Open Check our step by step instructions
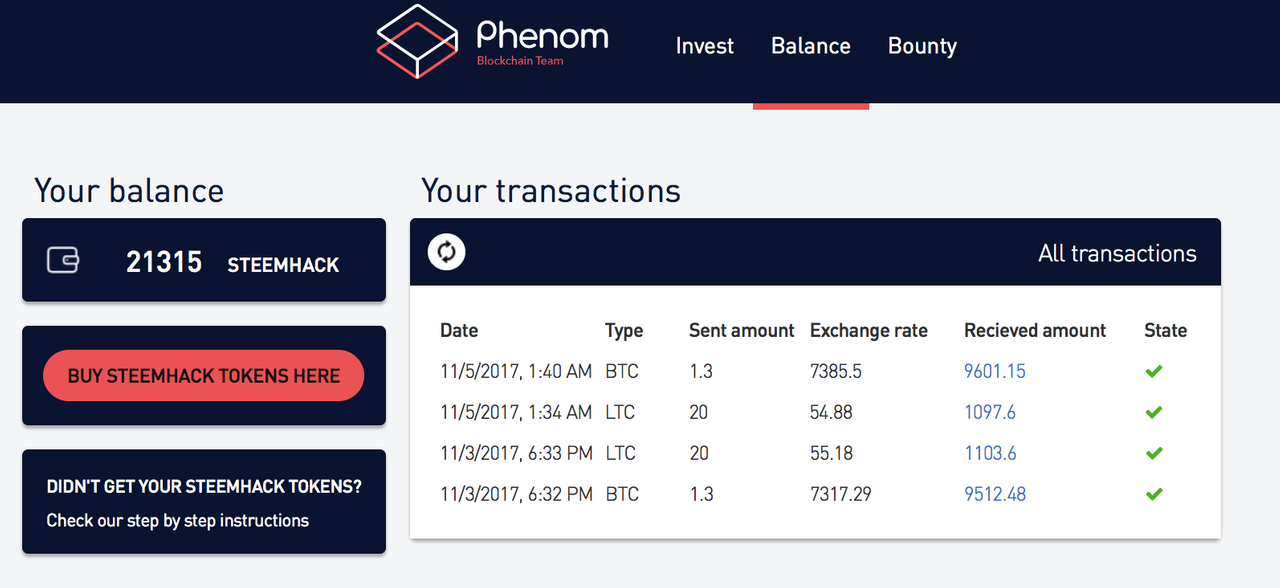This screenshot has height=588, width=1280. point(178,520)
